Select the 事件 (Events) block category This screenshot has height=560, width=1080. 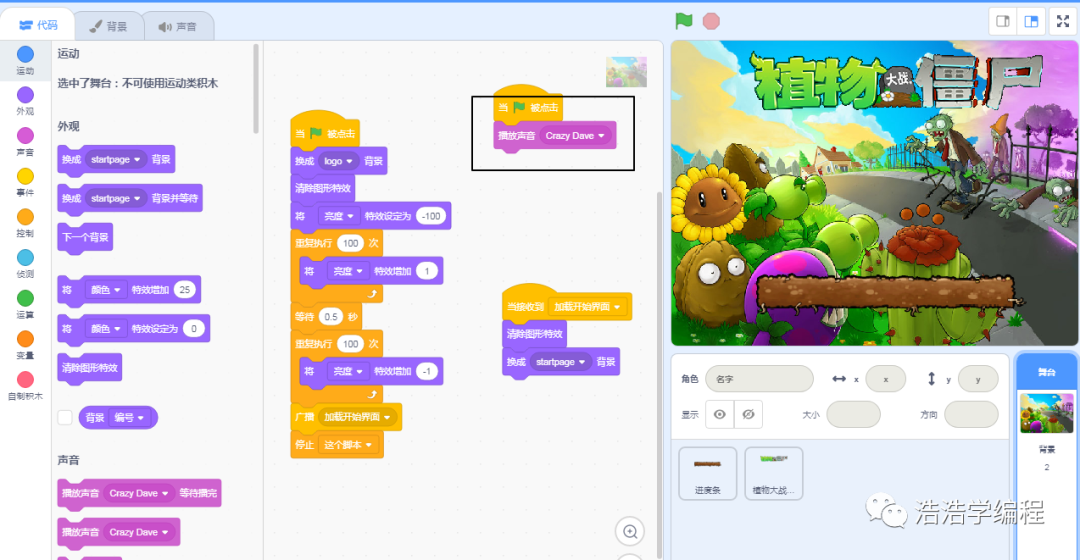[25, 182]
